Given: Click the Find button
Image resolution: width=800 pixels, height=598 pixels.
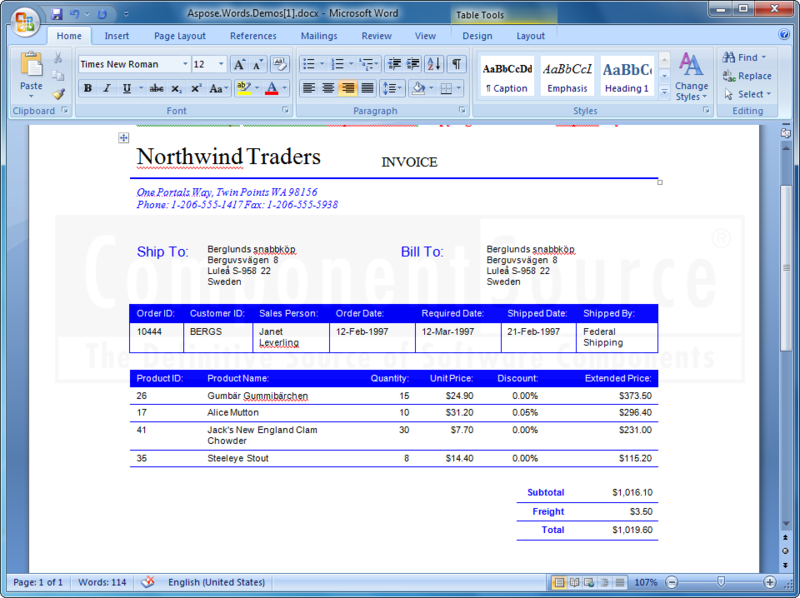Looking at the screenshot, I should pyautogui.click(x=744, y=58).
